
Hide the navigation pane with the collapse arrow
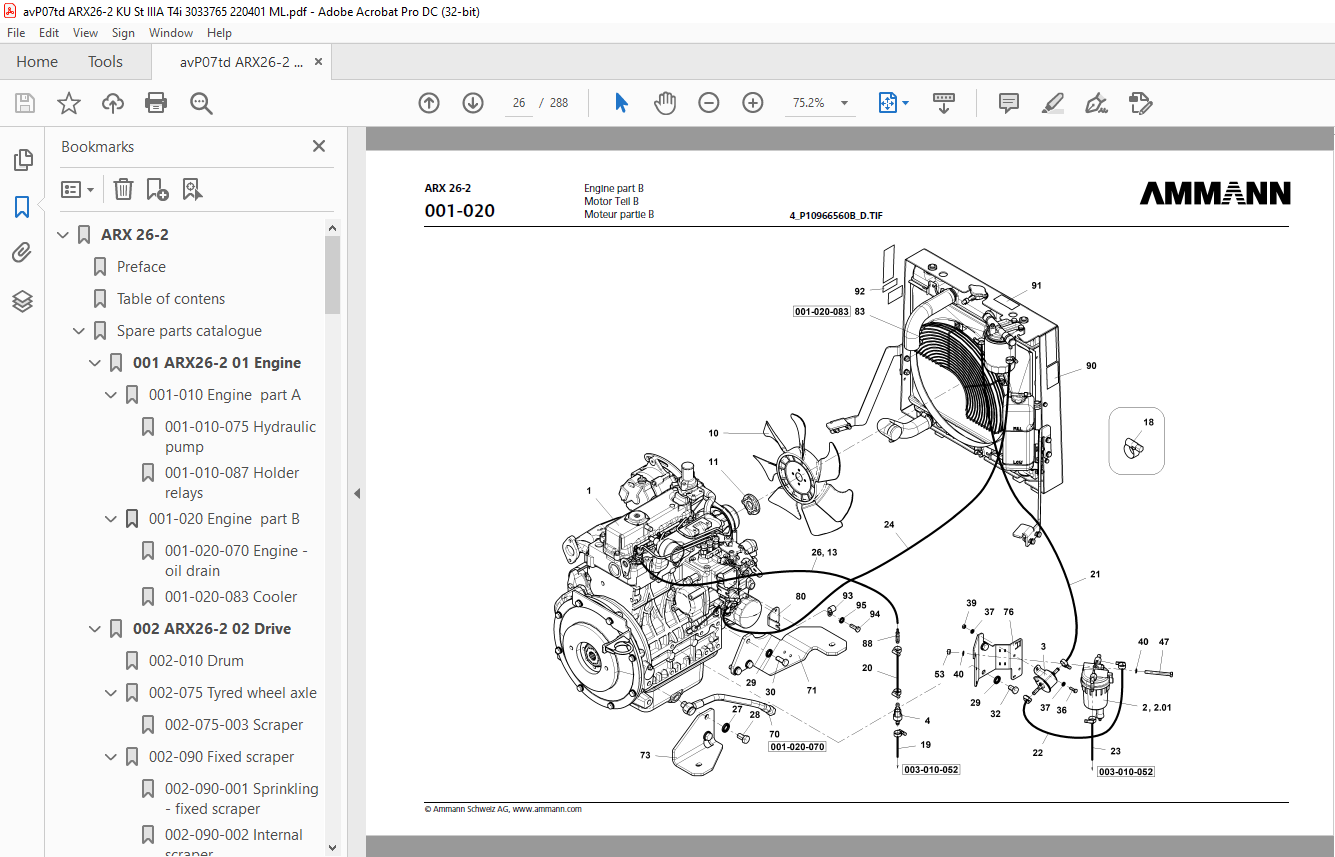(356, 493)
